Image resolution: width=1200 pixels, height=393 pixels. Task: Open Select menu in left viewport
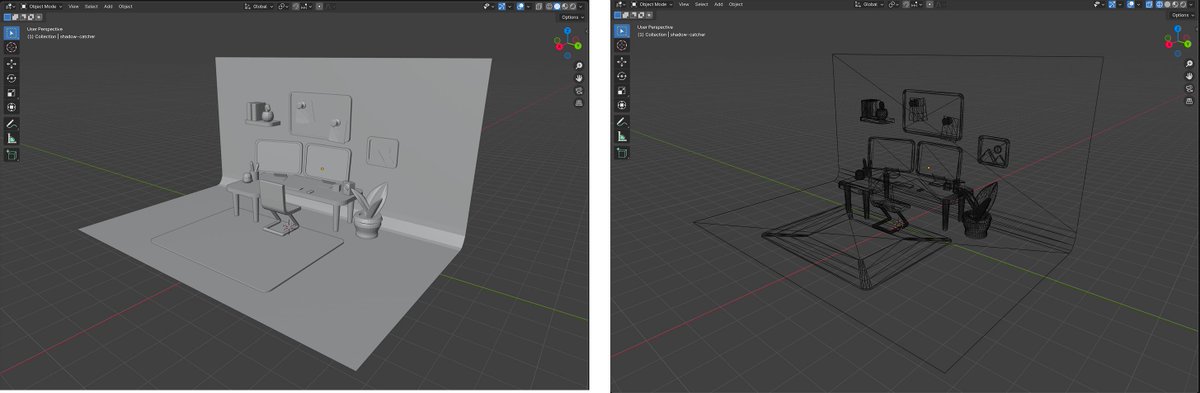(91, 6)
